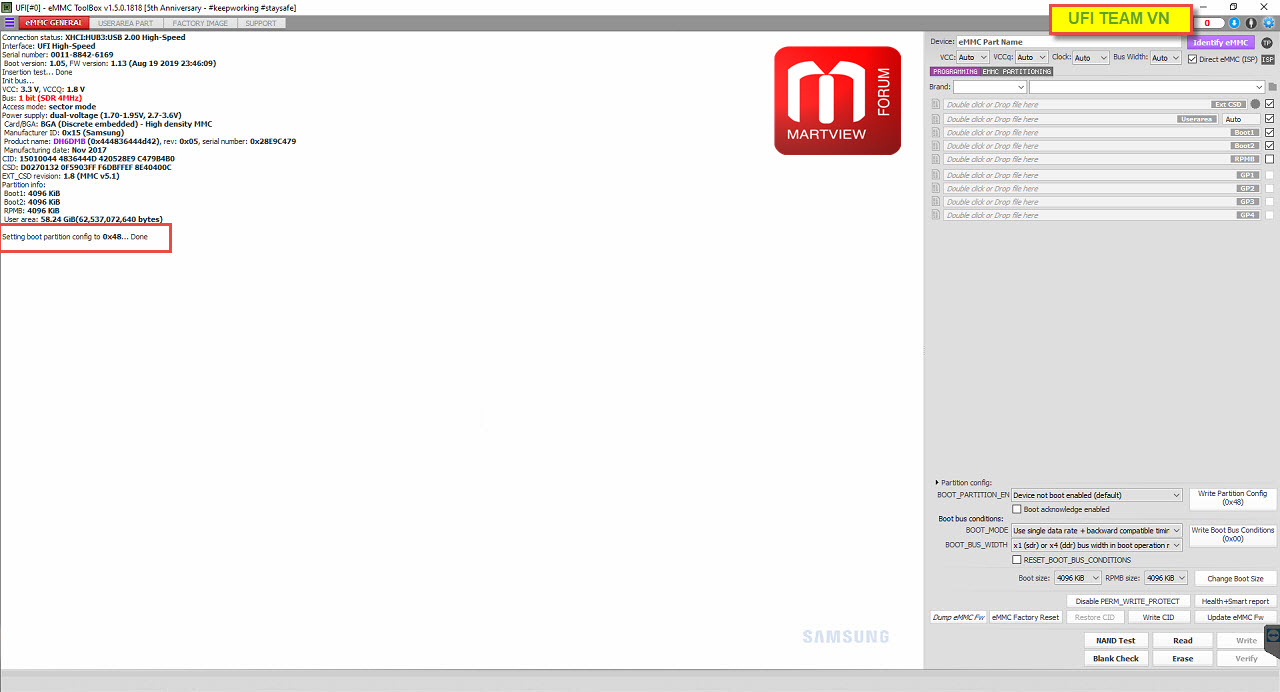Open the BOOT_BUS_WIDTH dropdown

[1097, 545]
